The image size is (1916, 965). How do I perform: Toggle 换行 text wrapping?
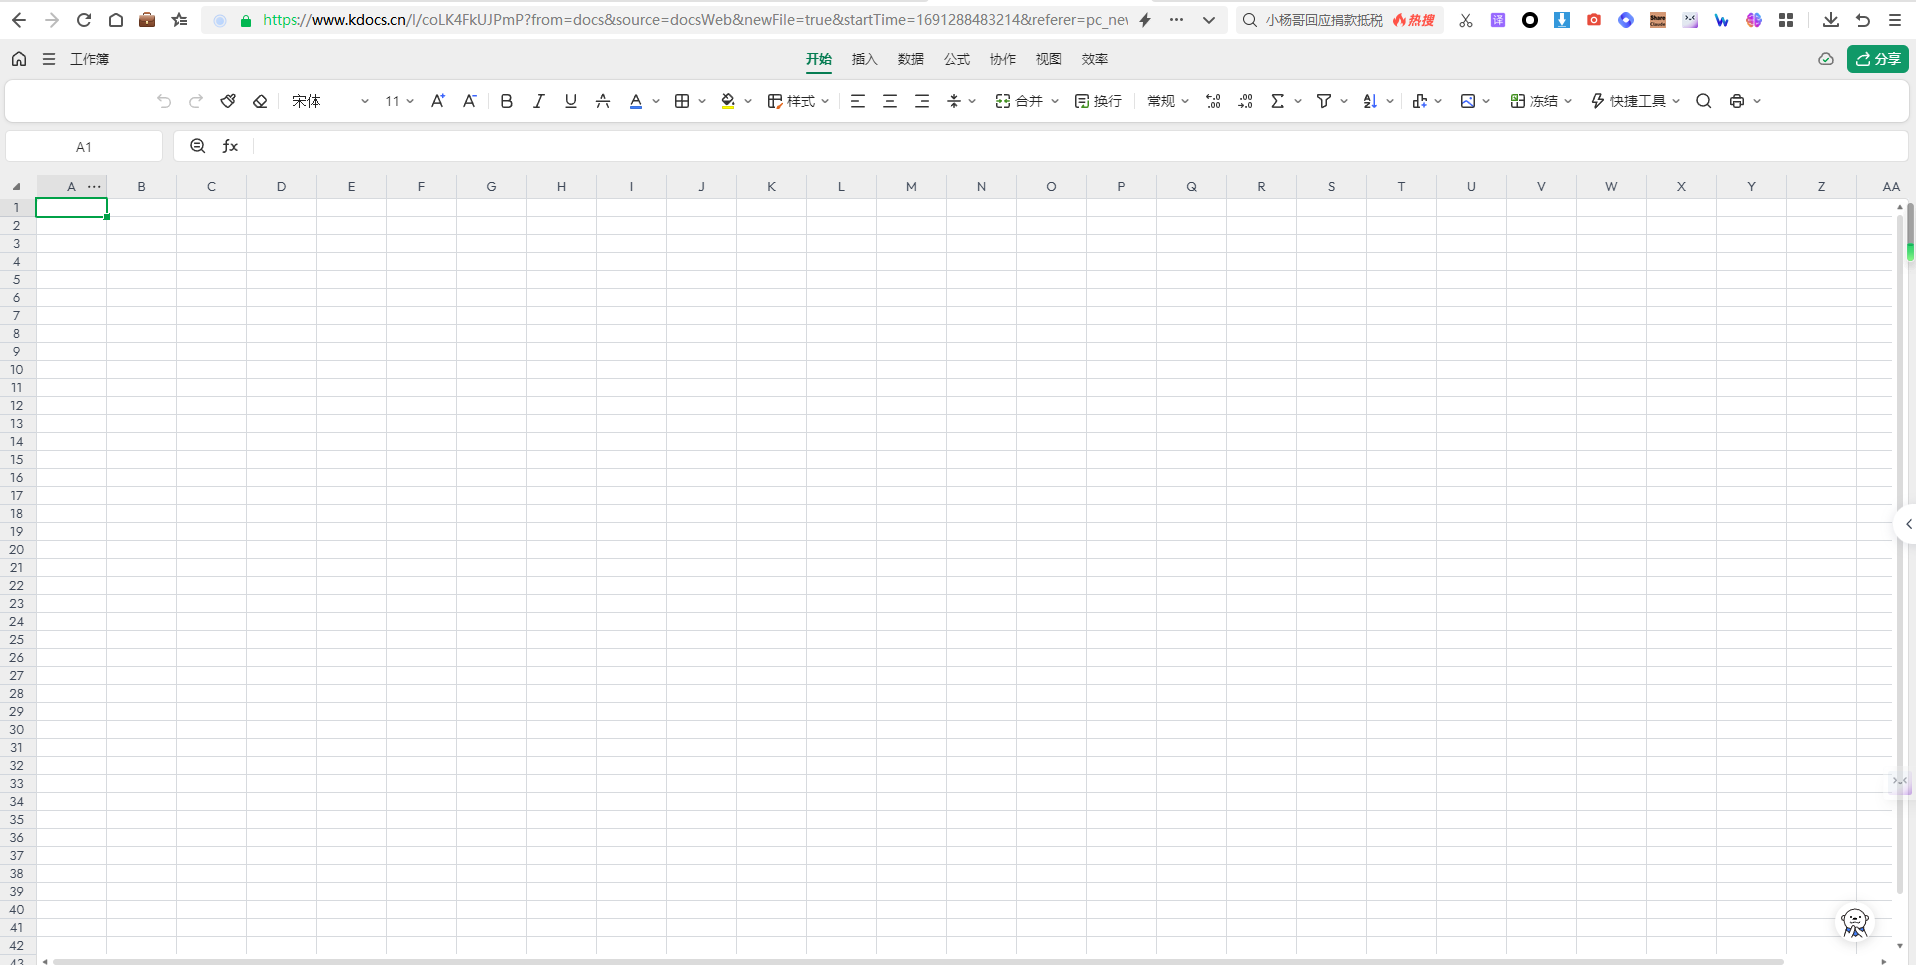1098,101
